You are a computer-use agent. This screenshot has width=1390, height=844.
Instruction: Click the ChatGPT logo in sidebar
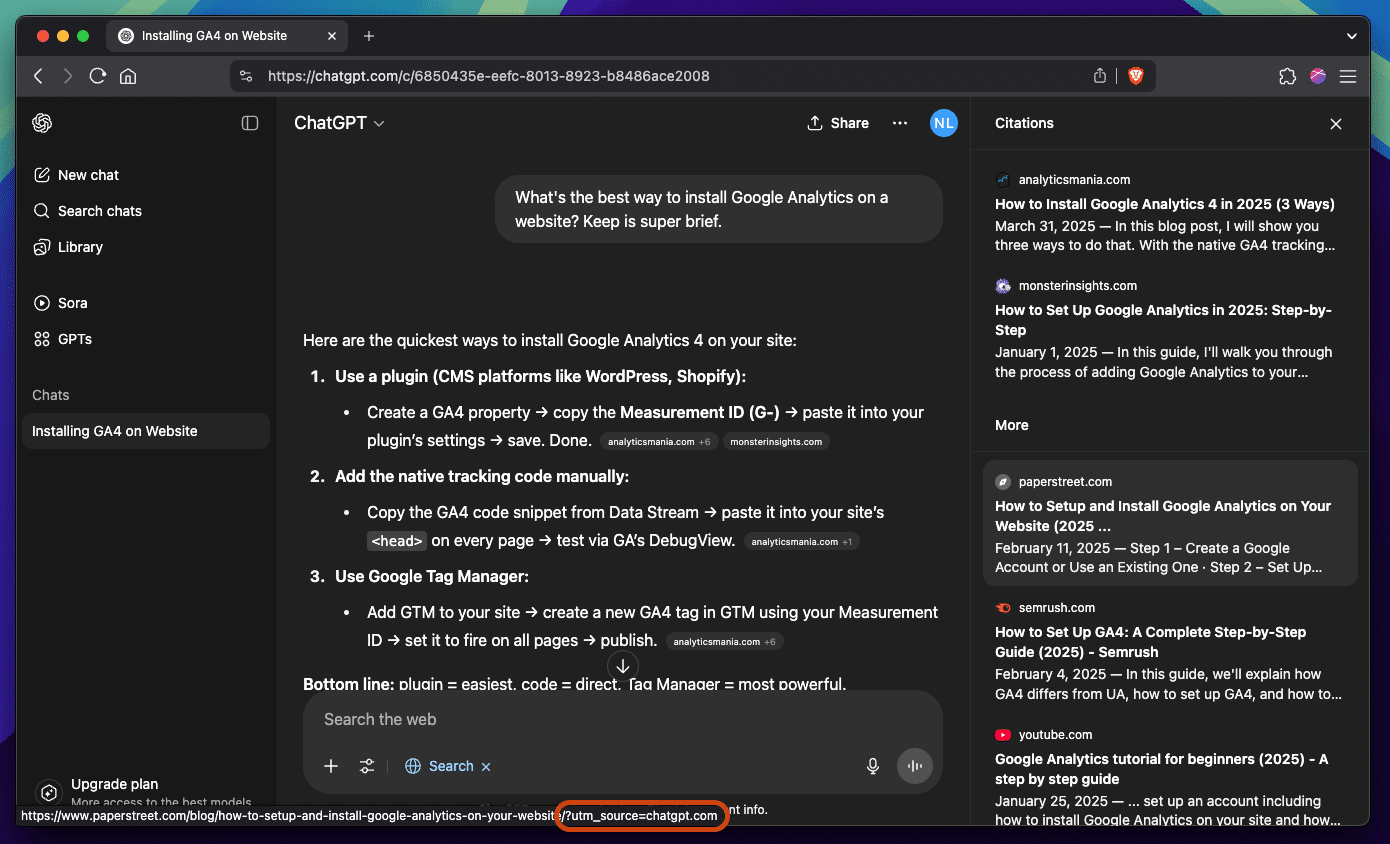click(42, 123)
